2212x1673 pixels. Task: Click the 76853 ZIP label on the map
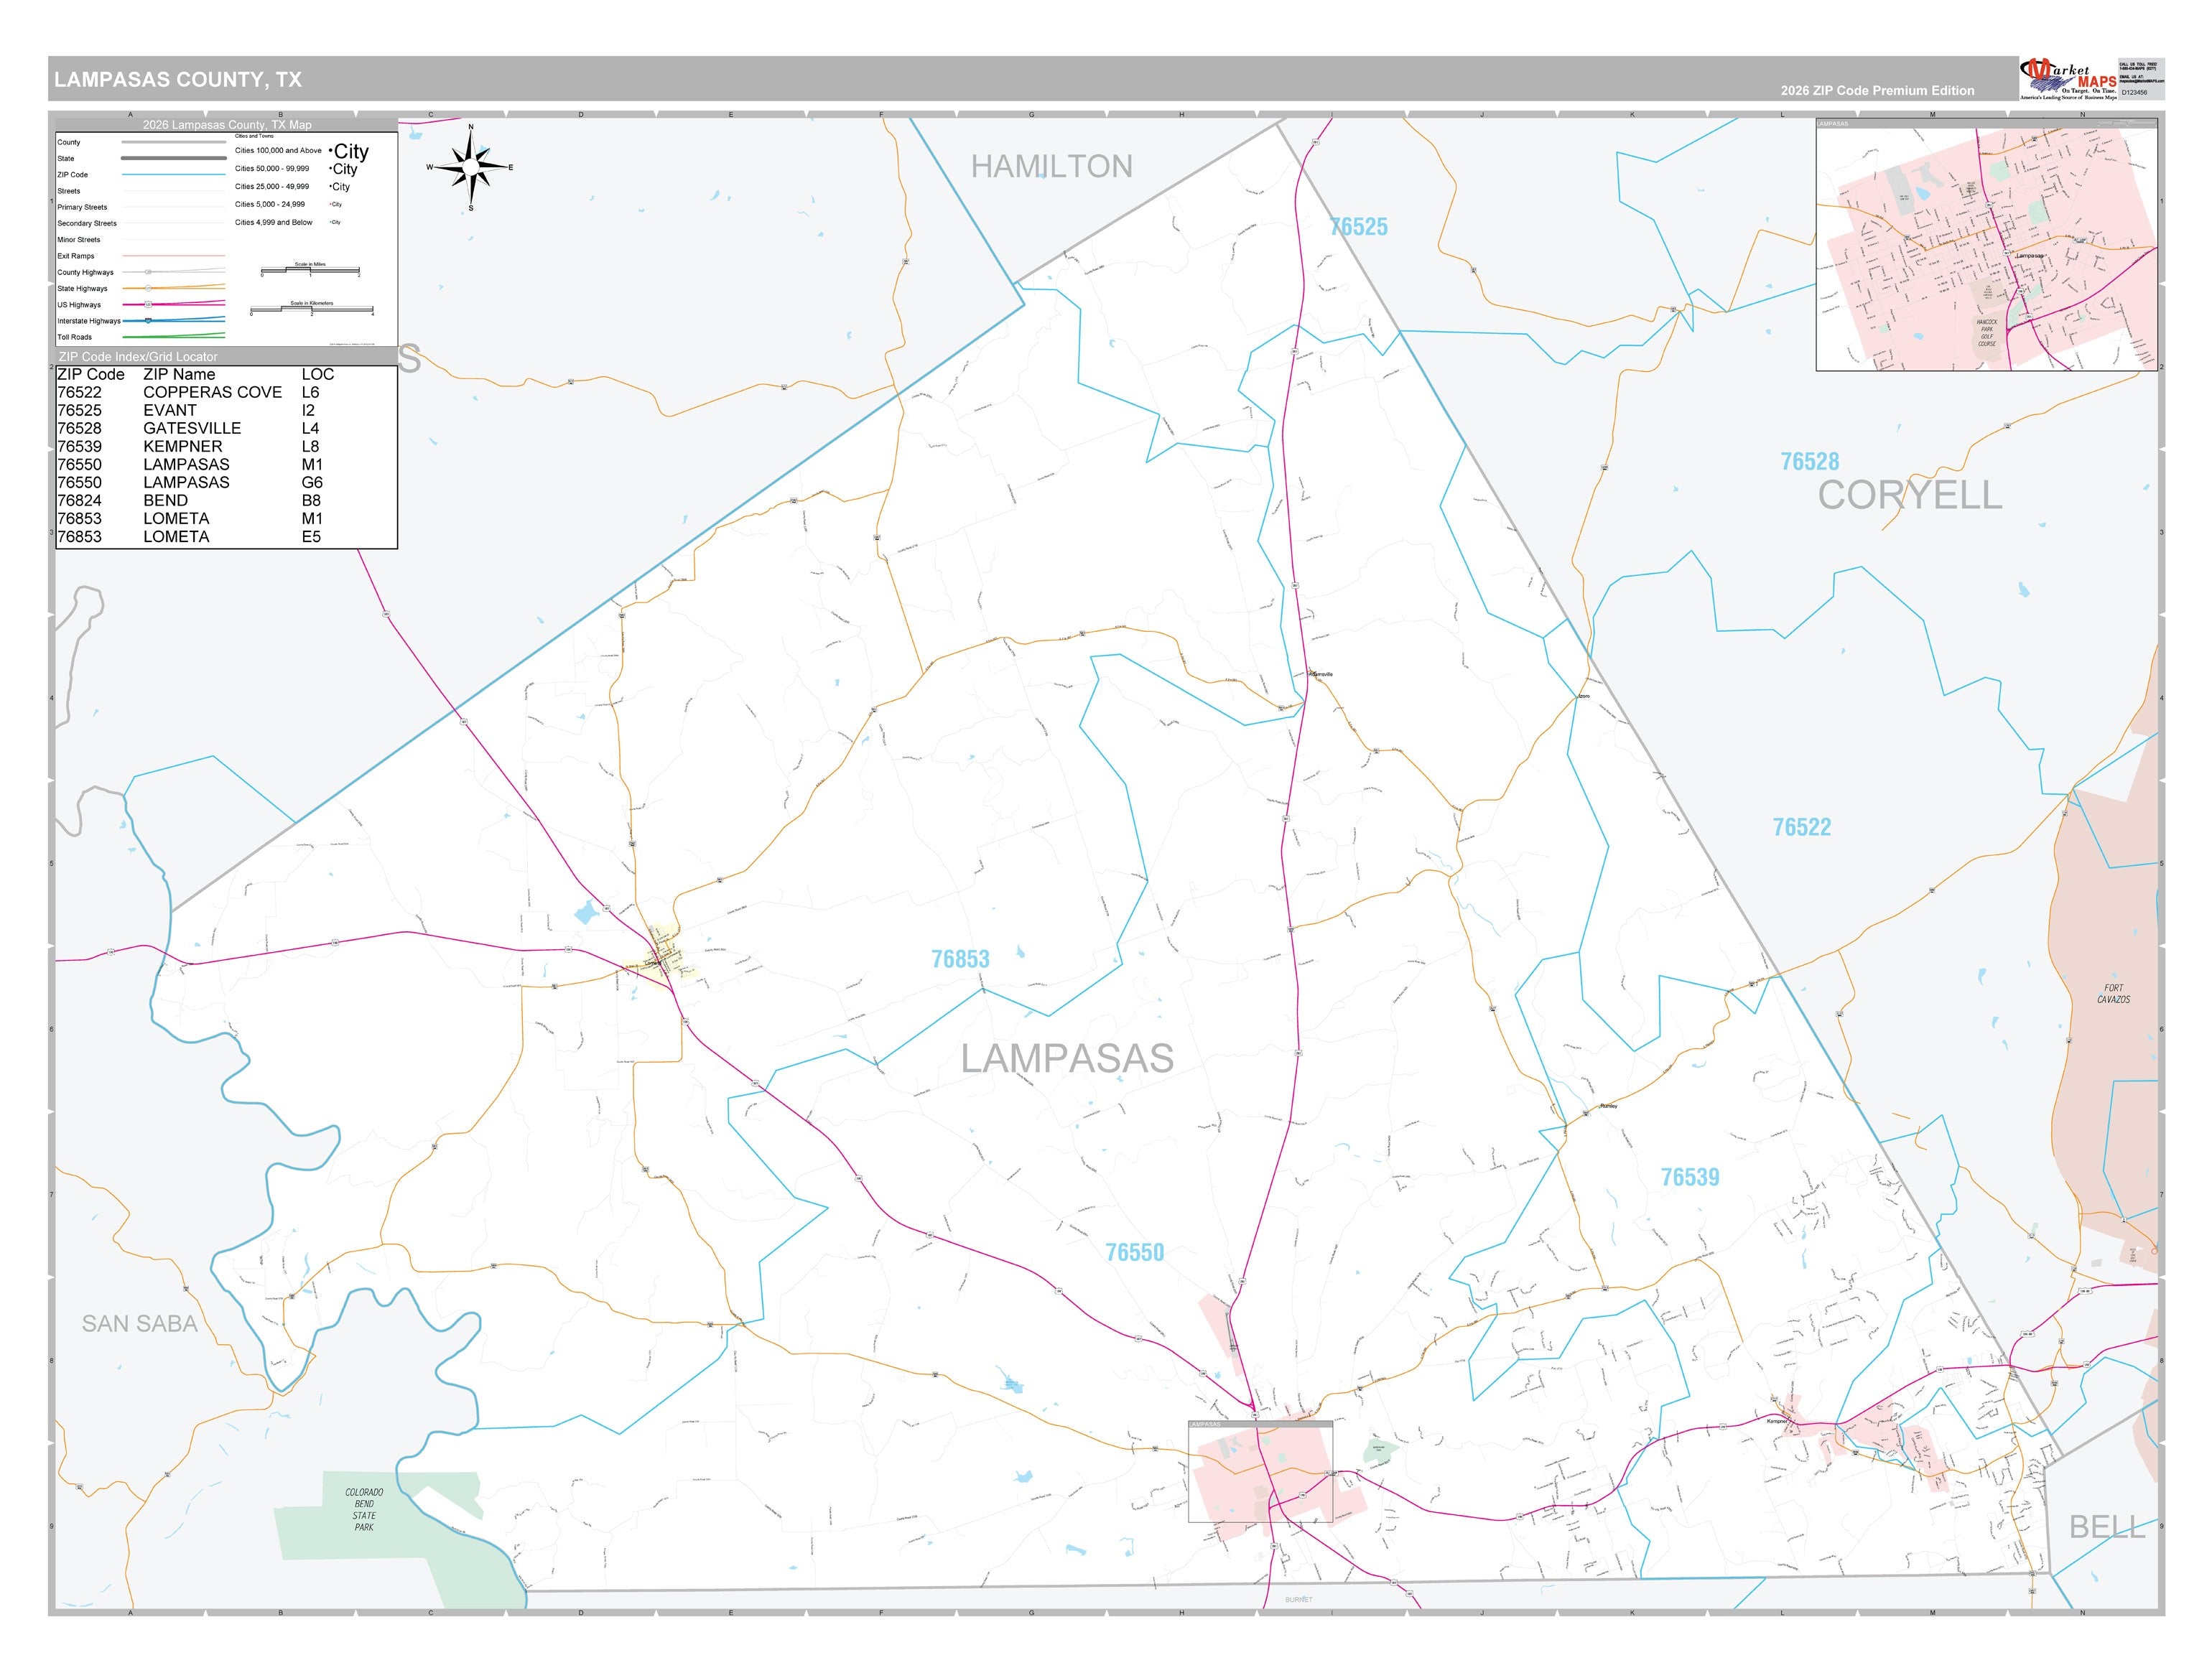[x=960, y=959]
